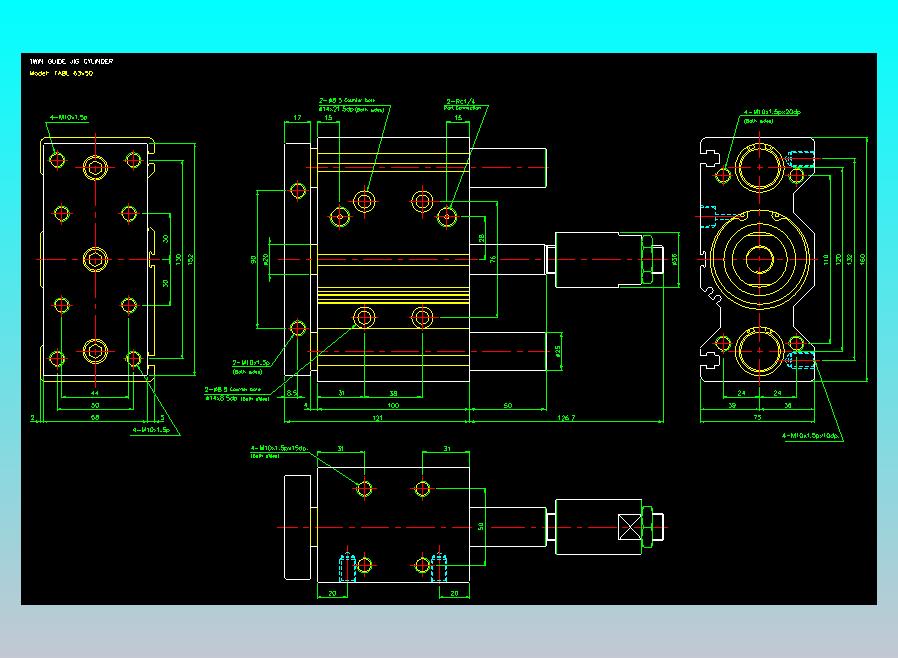This screenshot has width=898, height=658.
Task: Click the "100" body length dimension
Action: pyautogui.click(x=393, y=405)
